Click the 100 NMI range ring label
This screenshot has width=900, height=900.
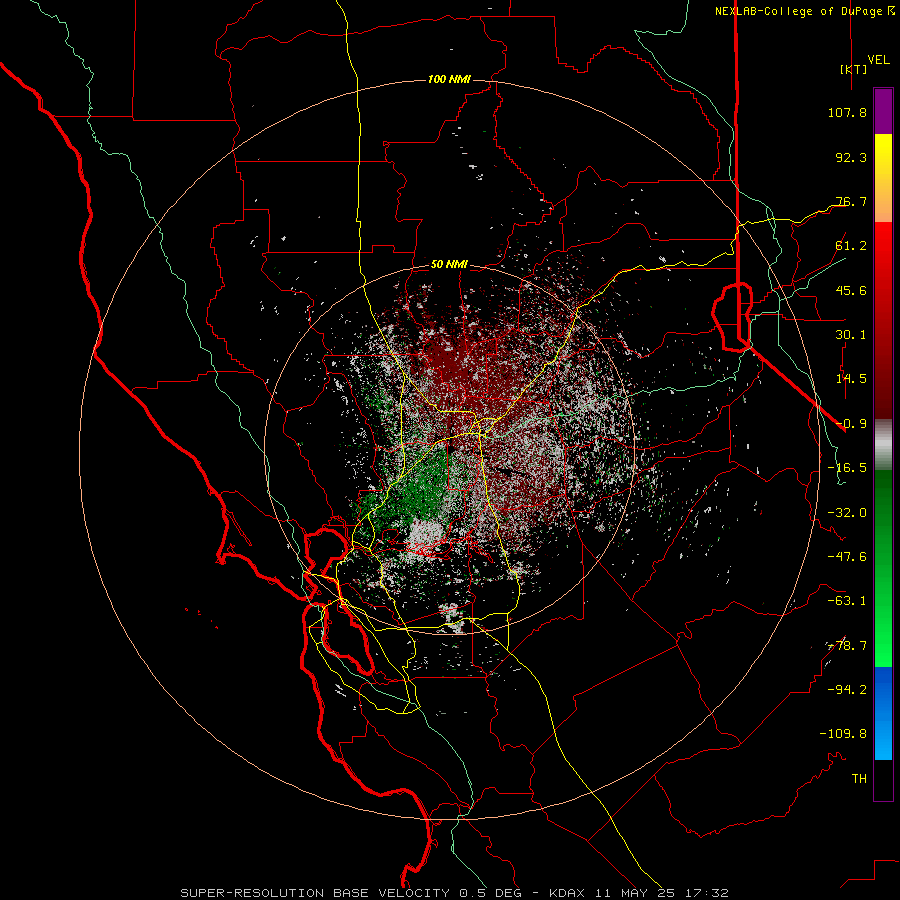click(x=449, y=79)
